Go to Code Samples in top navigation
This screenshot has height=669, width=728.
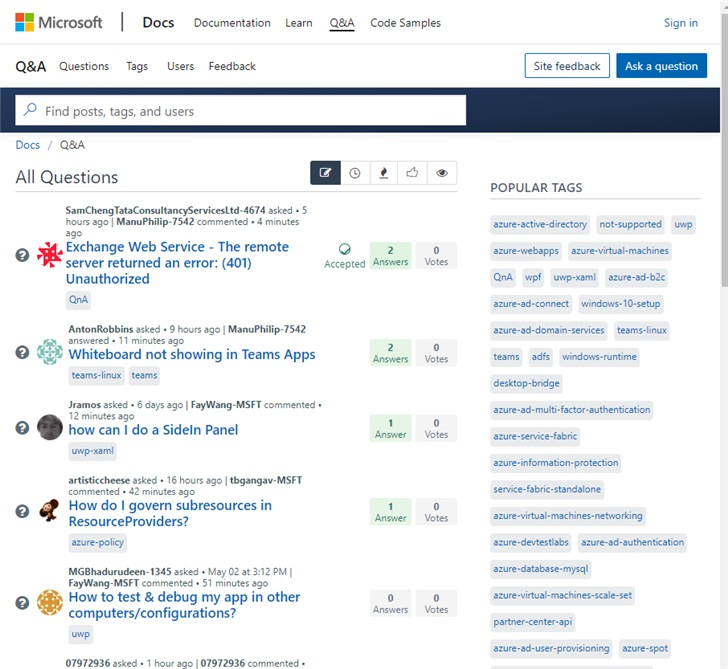tap(405, 23)
